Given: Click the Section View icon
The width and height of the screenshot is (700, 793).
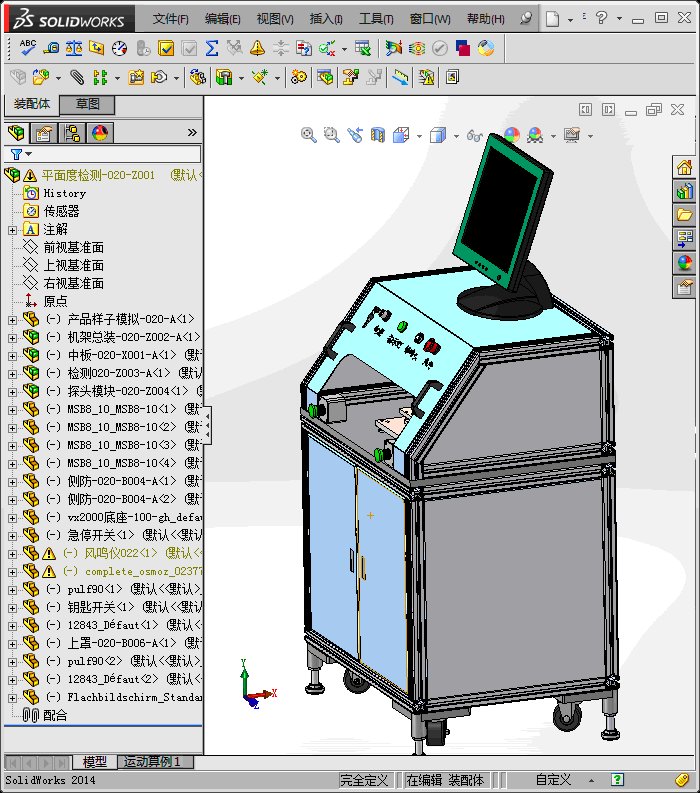Looking at the screenshot, I should tap(378, 135).
